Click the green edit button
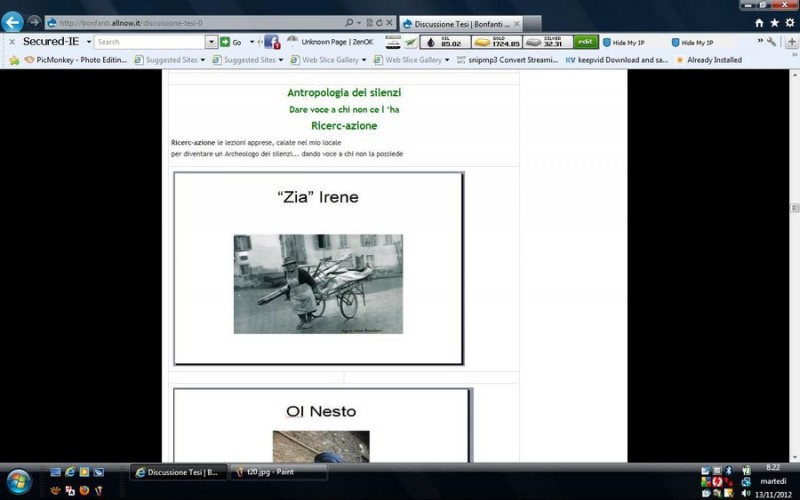Viewport: 800px width, 500px height. (586, 42)
